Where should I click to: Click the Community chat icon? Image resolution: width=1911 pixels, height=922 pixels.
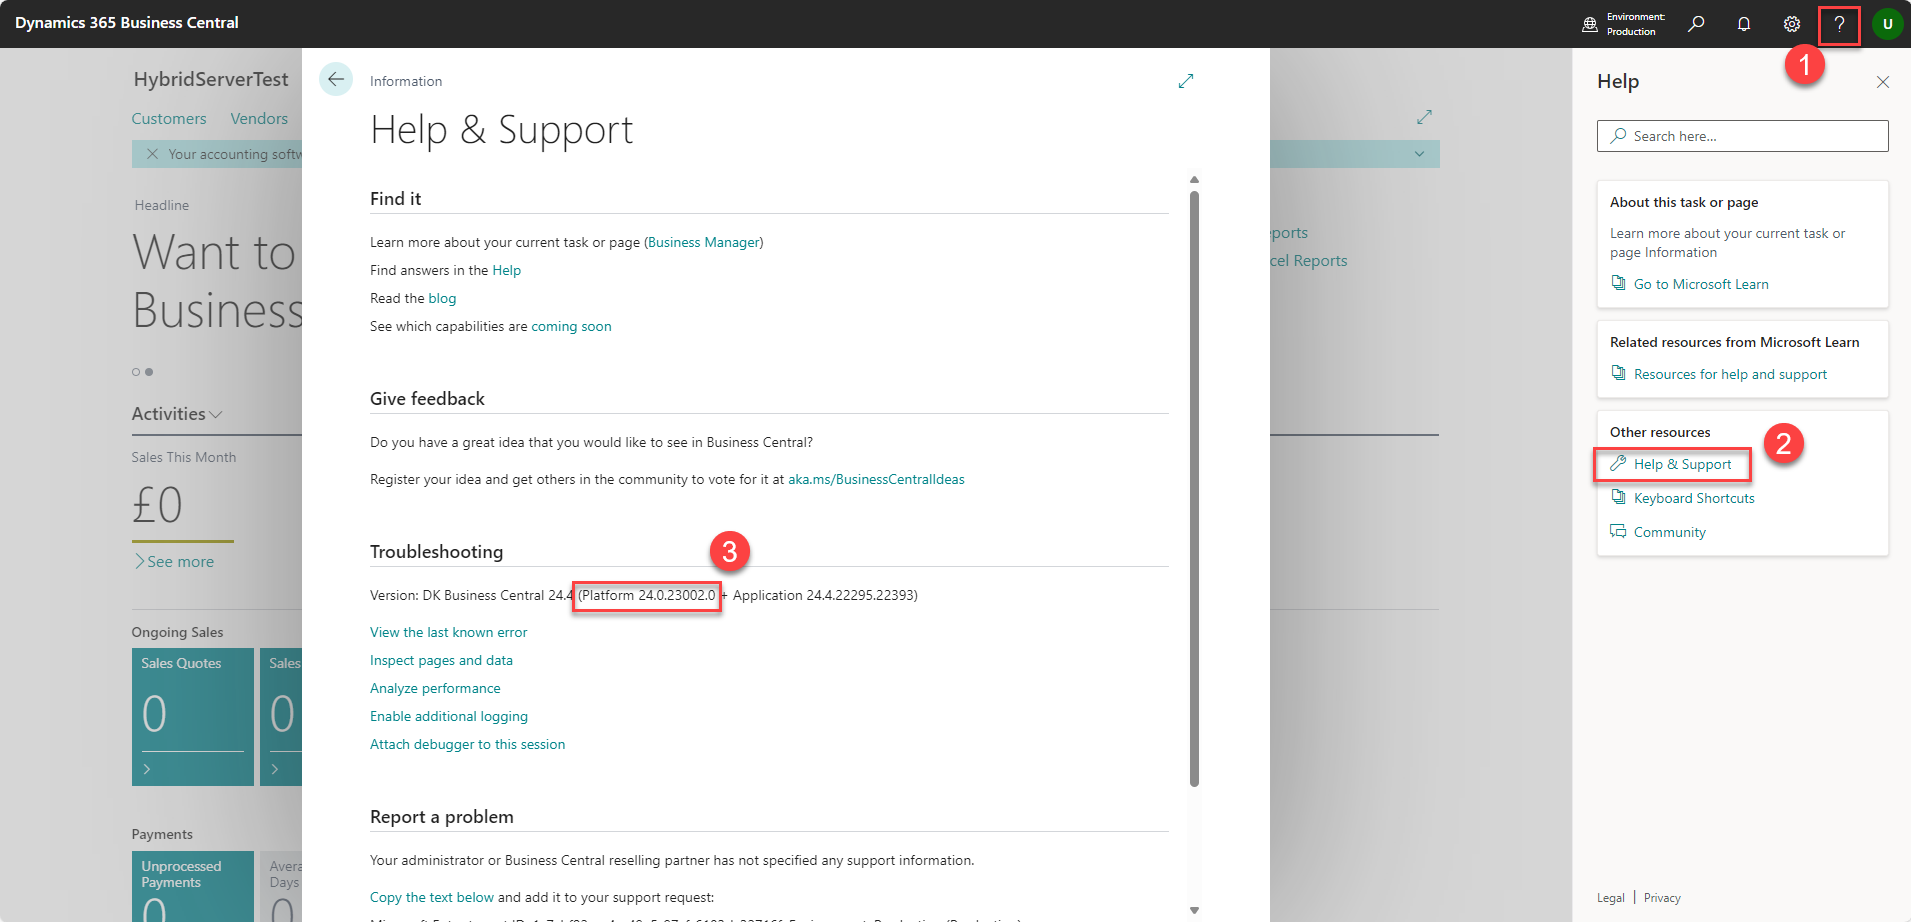click(1618, 531)
